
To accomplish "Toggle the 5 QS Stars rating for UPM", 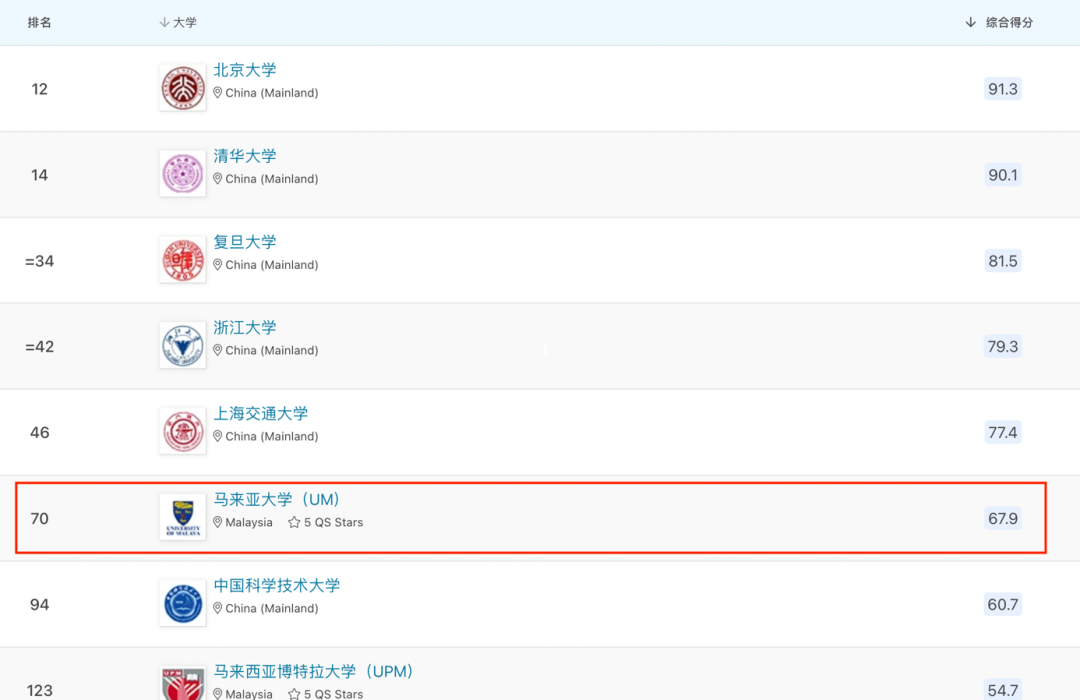I will [292, 693].
